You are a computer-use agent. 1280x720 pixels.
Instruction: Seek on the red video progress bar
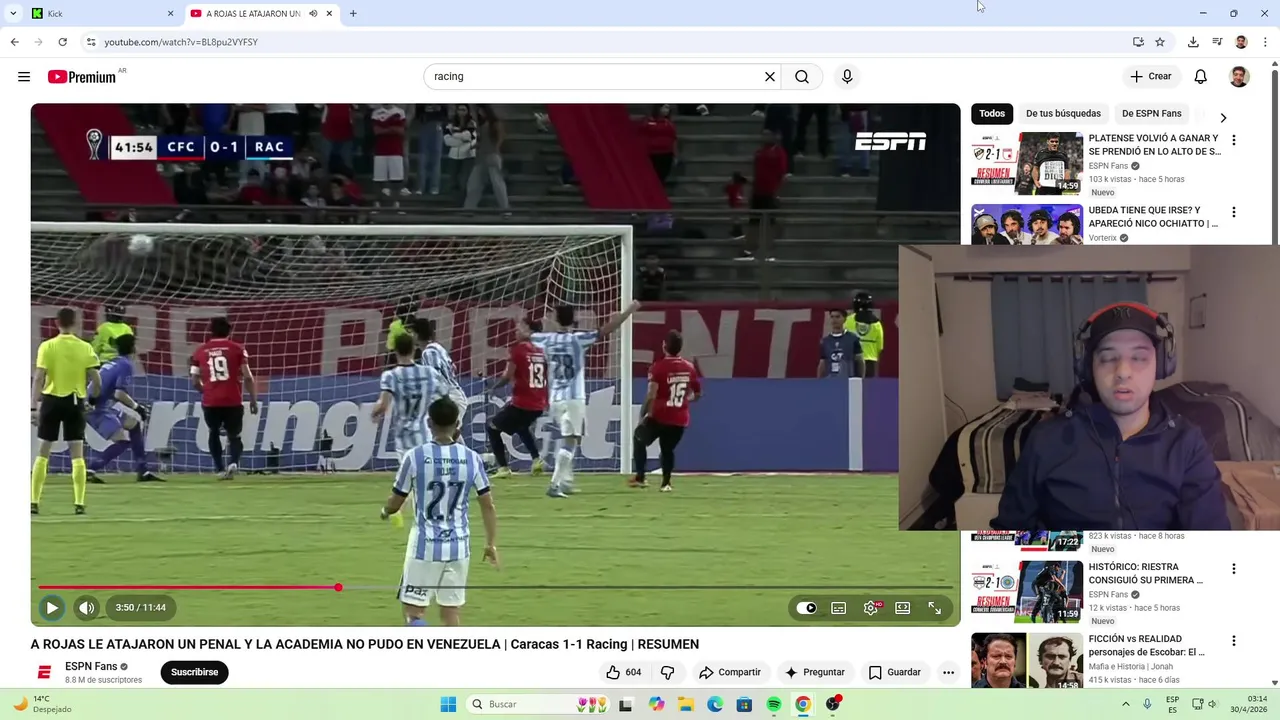495,587
